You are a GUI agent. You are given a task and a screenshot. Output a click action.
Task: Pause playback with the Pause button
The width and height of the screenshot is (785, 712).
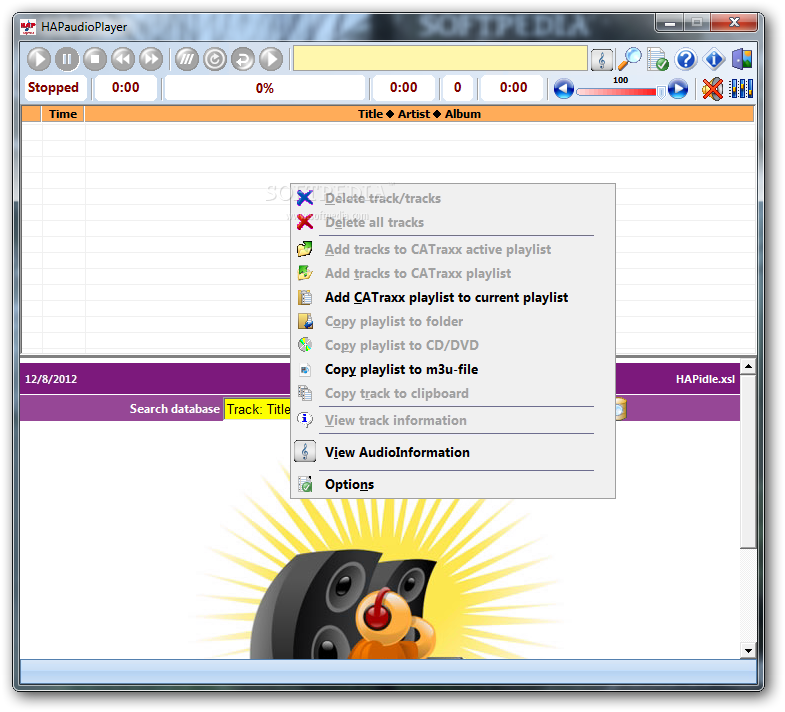coord(67,60)
